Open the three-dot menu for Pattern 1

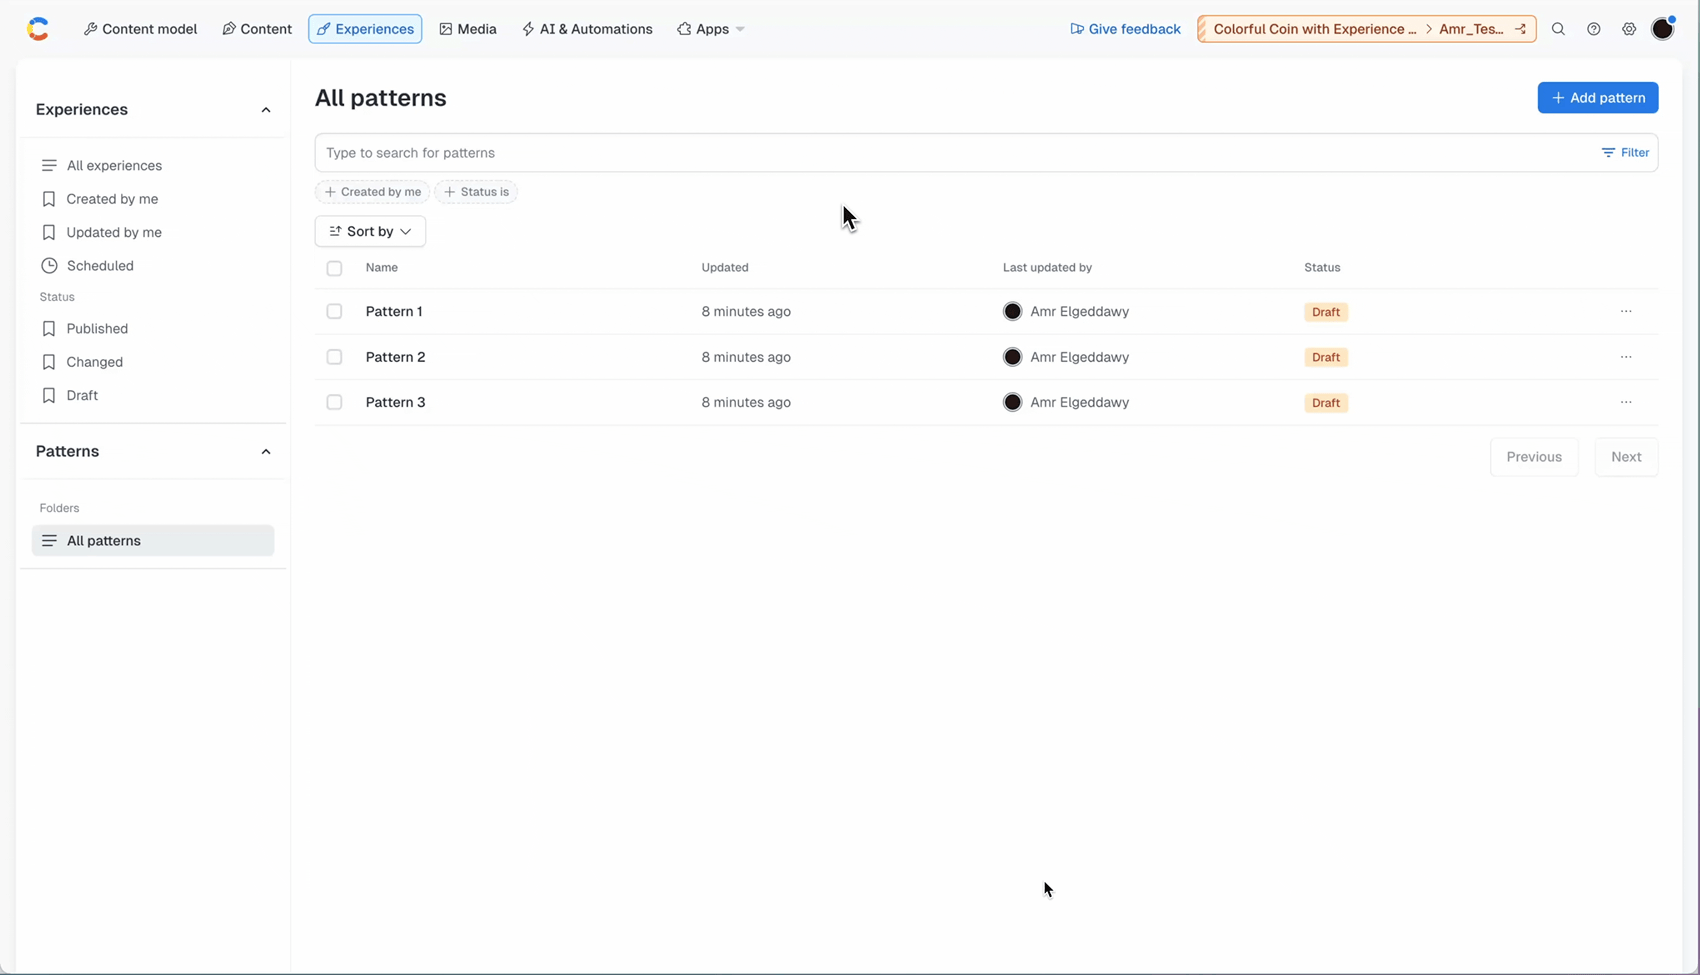(x=1626, y=311)
